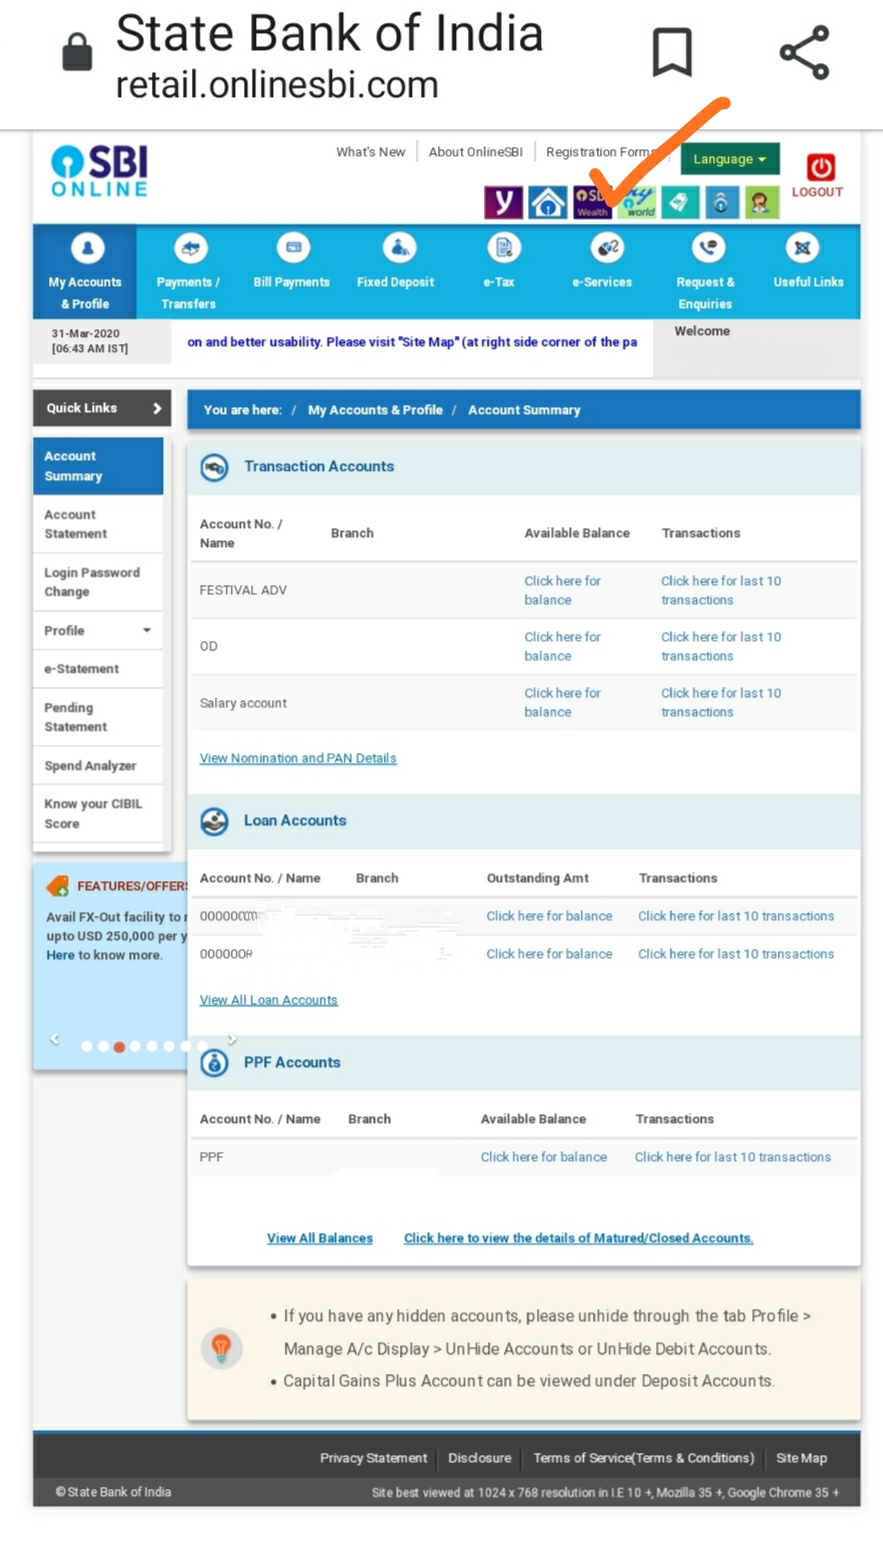This screenshot has height=1547, width=883.
Task: View last 10 transactions for FESTIVAL ADV
Action: pos(721,590)
